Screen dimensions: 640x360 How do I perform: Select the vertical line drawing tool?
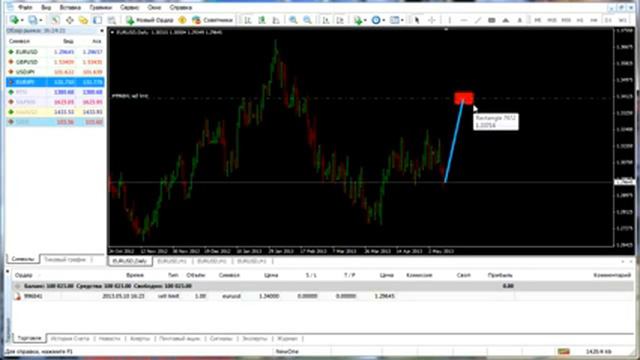449,20
